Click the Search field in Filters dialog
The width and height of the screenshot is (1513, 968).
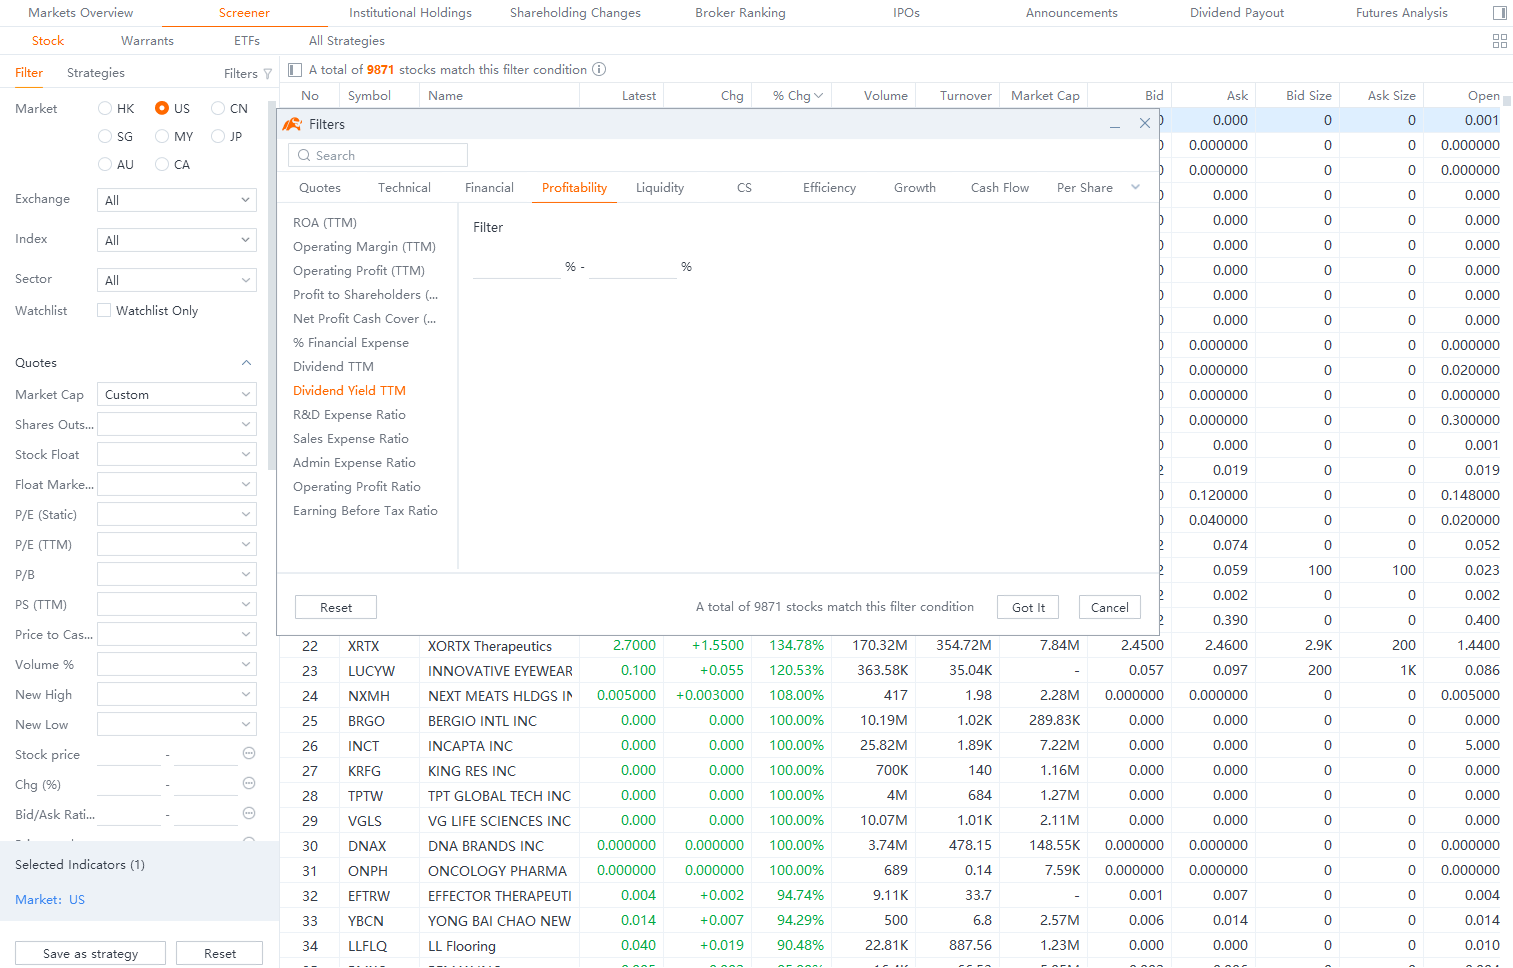coord(378,155)
